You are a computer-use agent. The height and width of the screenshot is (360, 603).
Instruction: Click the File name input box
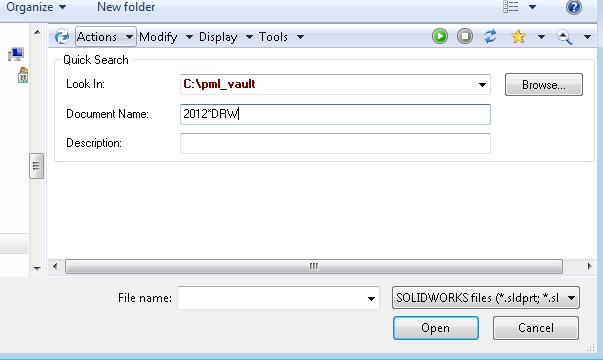(278, 298)
